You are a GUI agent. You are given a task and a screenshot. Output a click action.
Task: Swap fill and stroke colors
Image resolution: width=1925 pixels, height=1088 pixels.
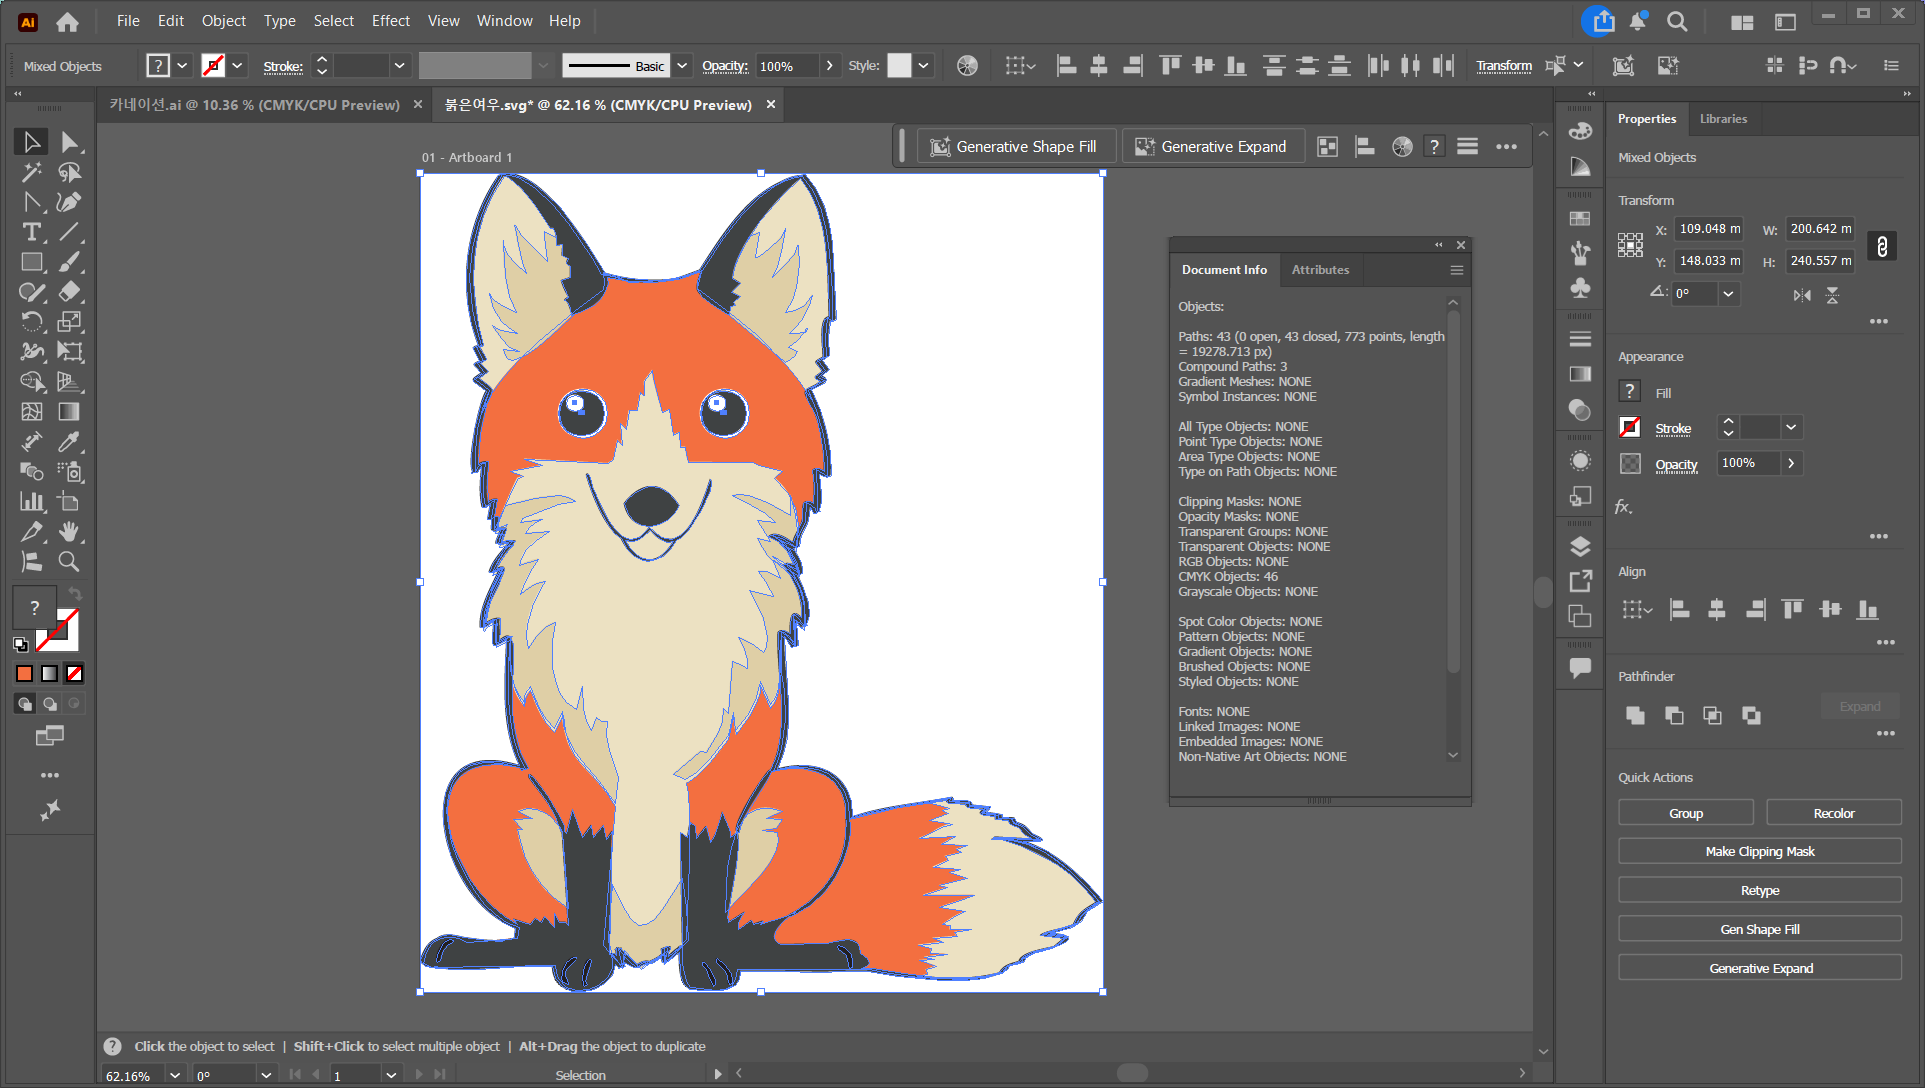pyautogui.click(x=75, y=594)
